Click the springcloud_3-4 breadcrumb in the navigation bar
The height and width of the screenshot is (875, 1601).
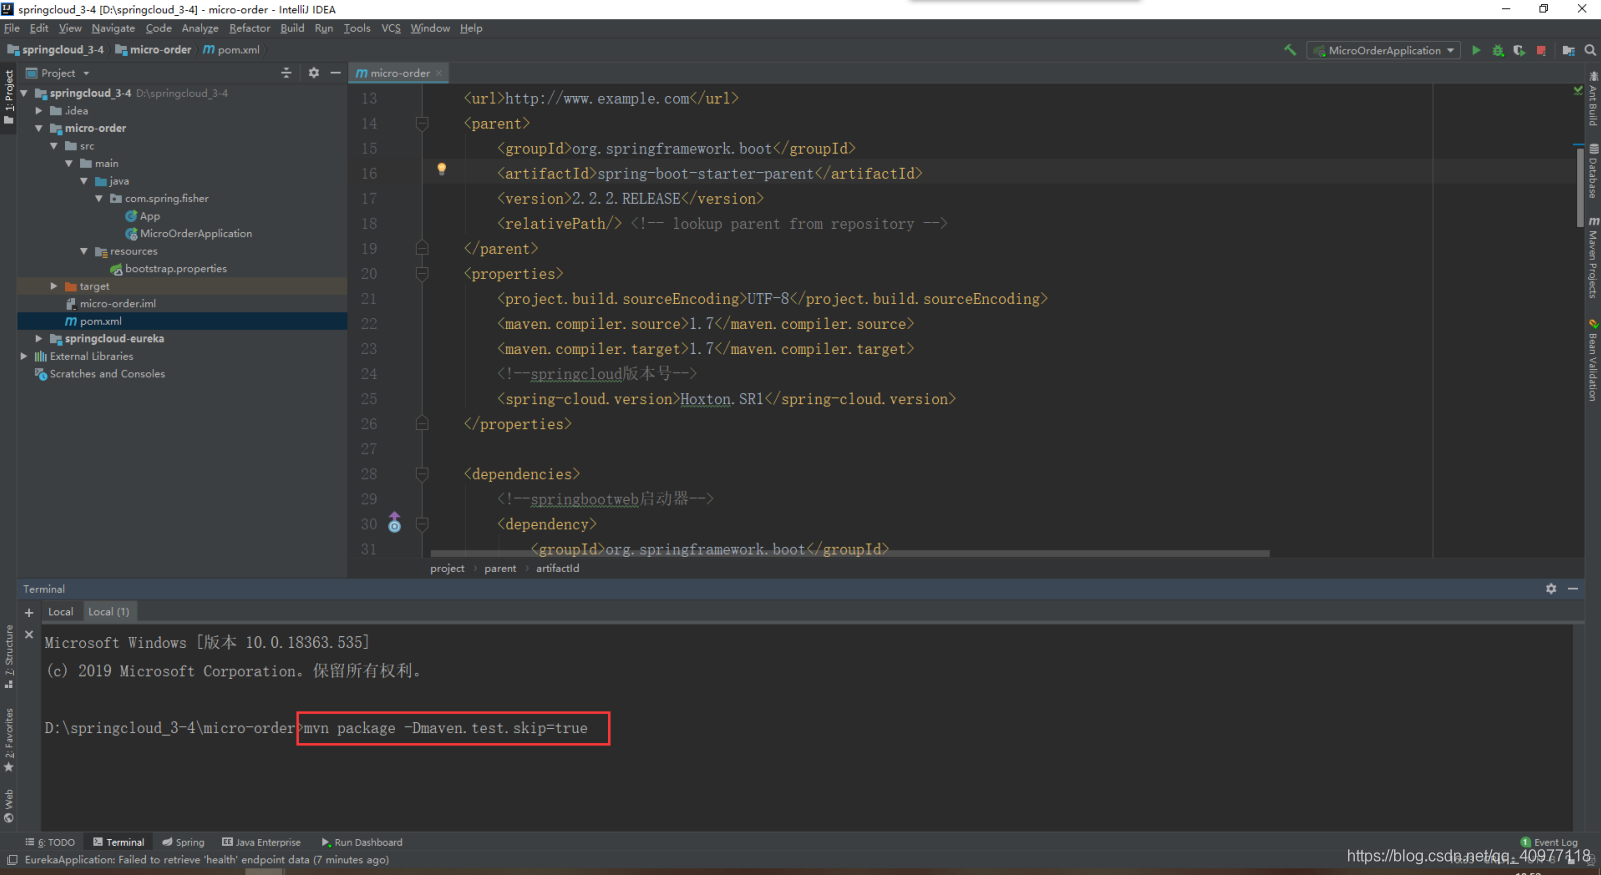(56, 49)
